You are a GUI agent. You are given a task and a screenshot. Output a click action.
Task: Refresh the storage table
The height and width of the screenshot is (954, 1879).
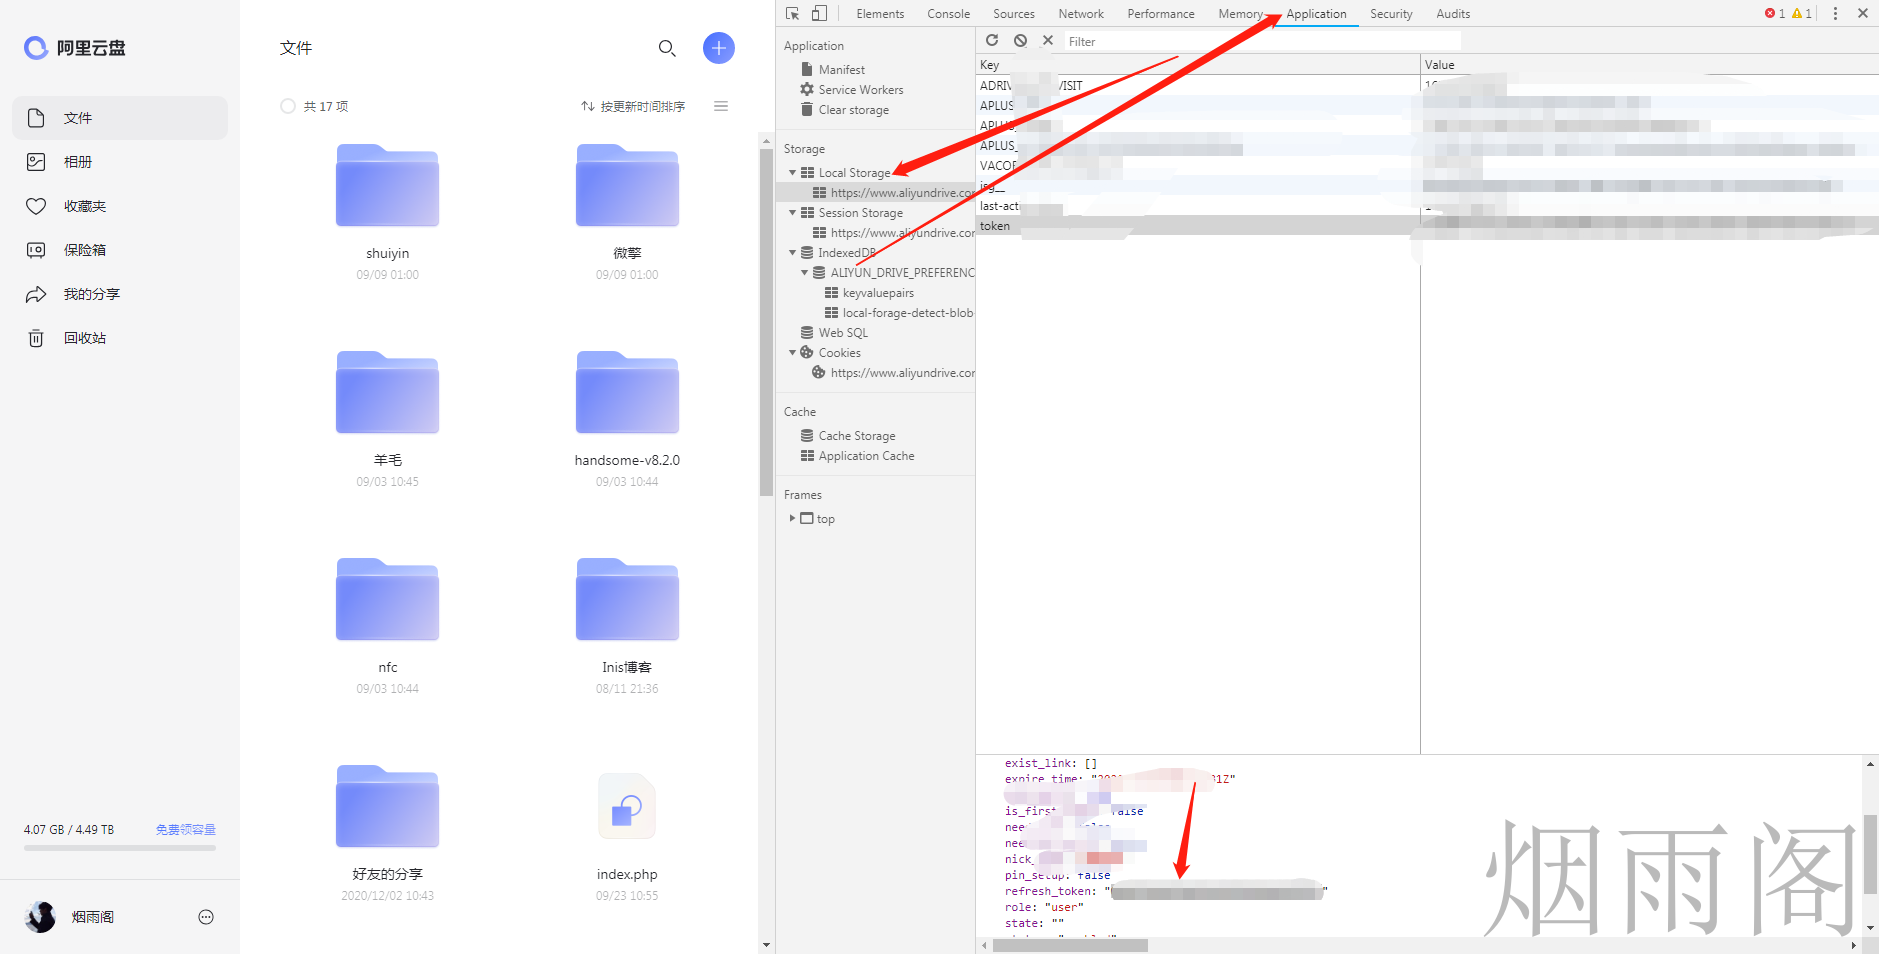[x=992, y=40]
